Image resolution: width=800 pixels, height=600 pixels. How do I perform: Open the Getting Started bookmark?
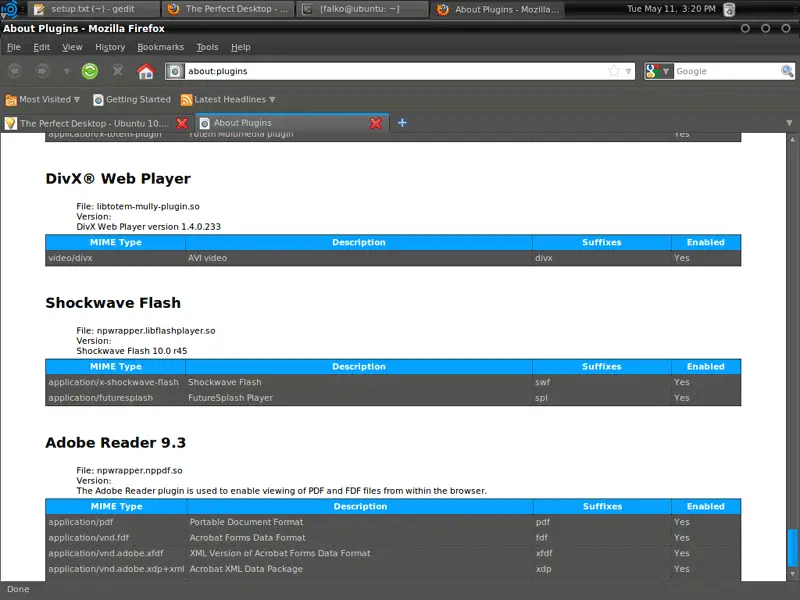(x=132, y=99)
